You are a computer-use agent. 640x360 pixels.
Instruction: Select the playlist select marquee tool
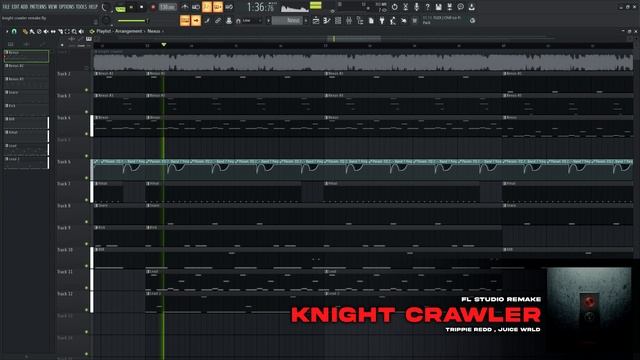[x=67, y=31]
